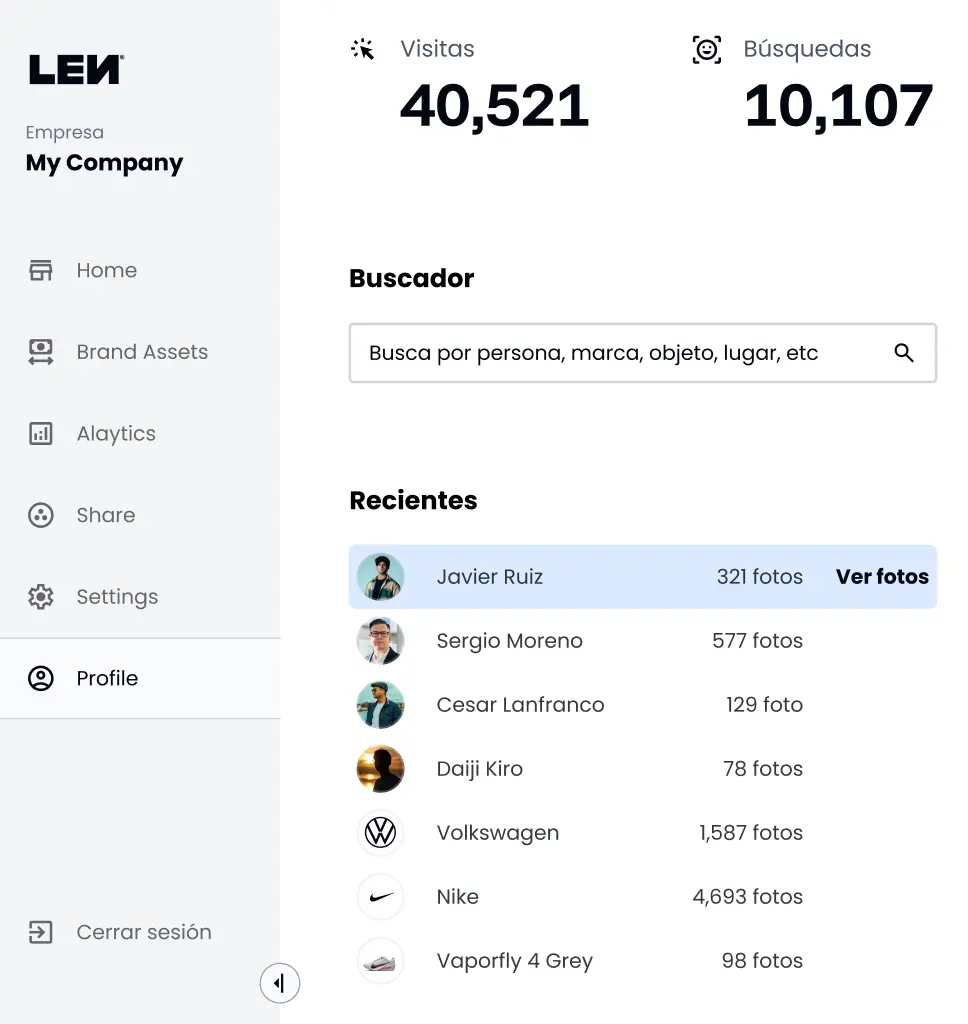This screenshot has width=968, height=1024.
Task: Click the Profile person icon
Action: (40, 679)
